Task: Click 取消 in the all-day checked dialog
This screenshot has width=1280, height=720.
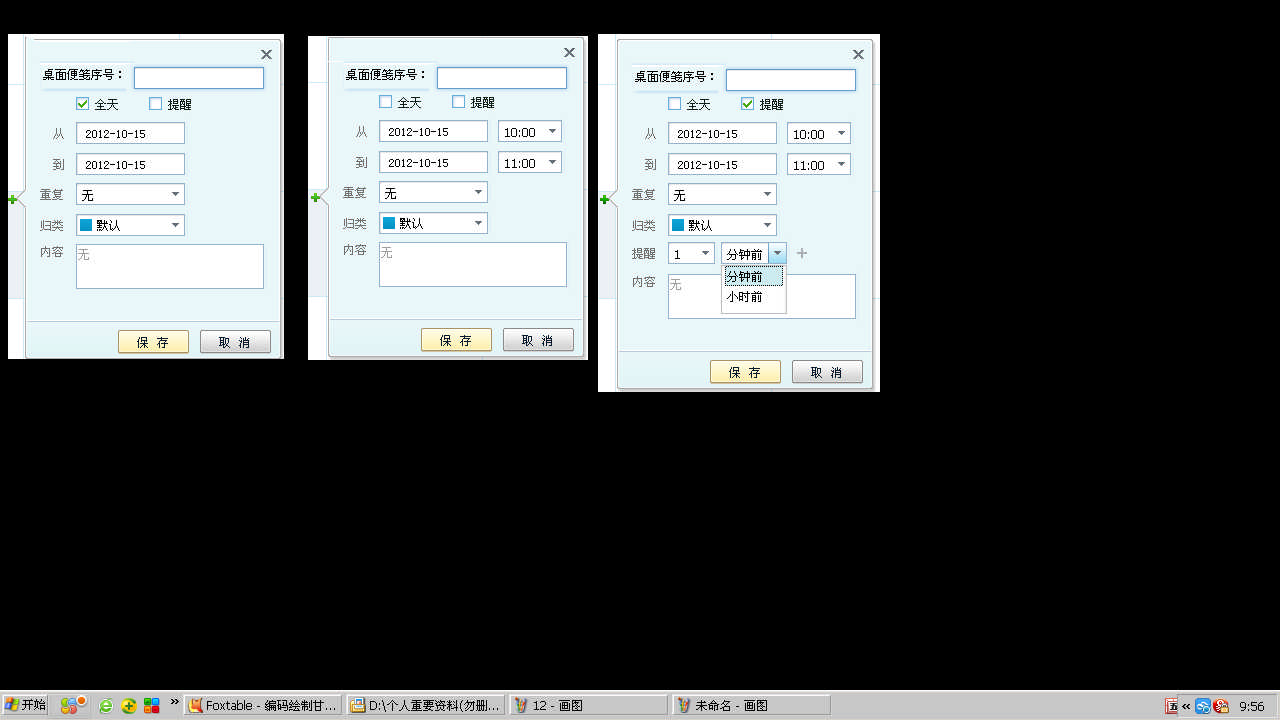Action: (x=235, y=342)
